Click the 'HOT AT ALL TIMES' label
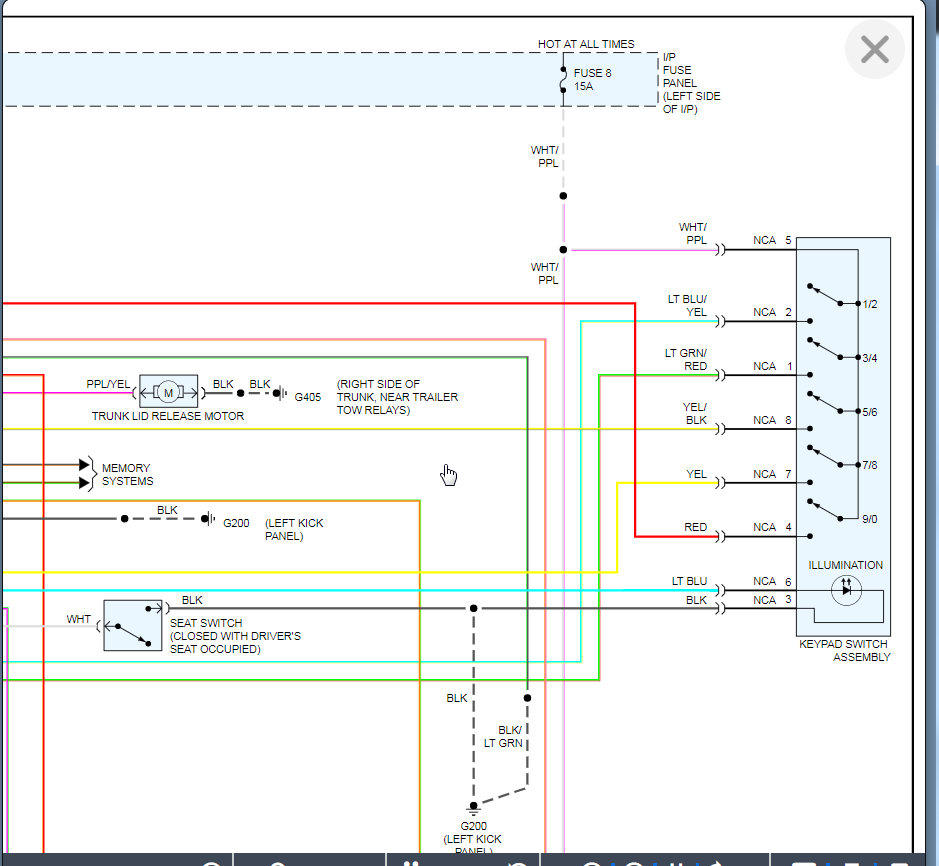Viewport: 939px width, 866px height. coord(586,44)
